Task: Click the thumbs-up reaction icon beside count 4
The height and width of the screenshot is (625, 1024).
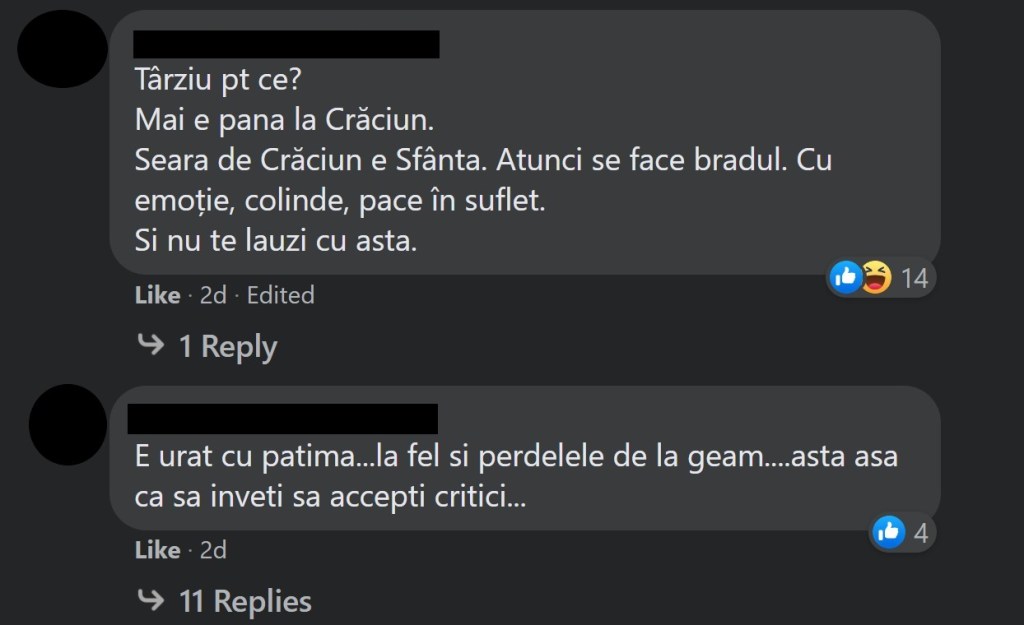Action: tap(888, 533)
